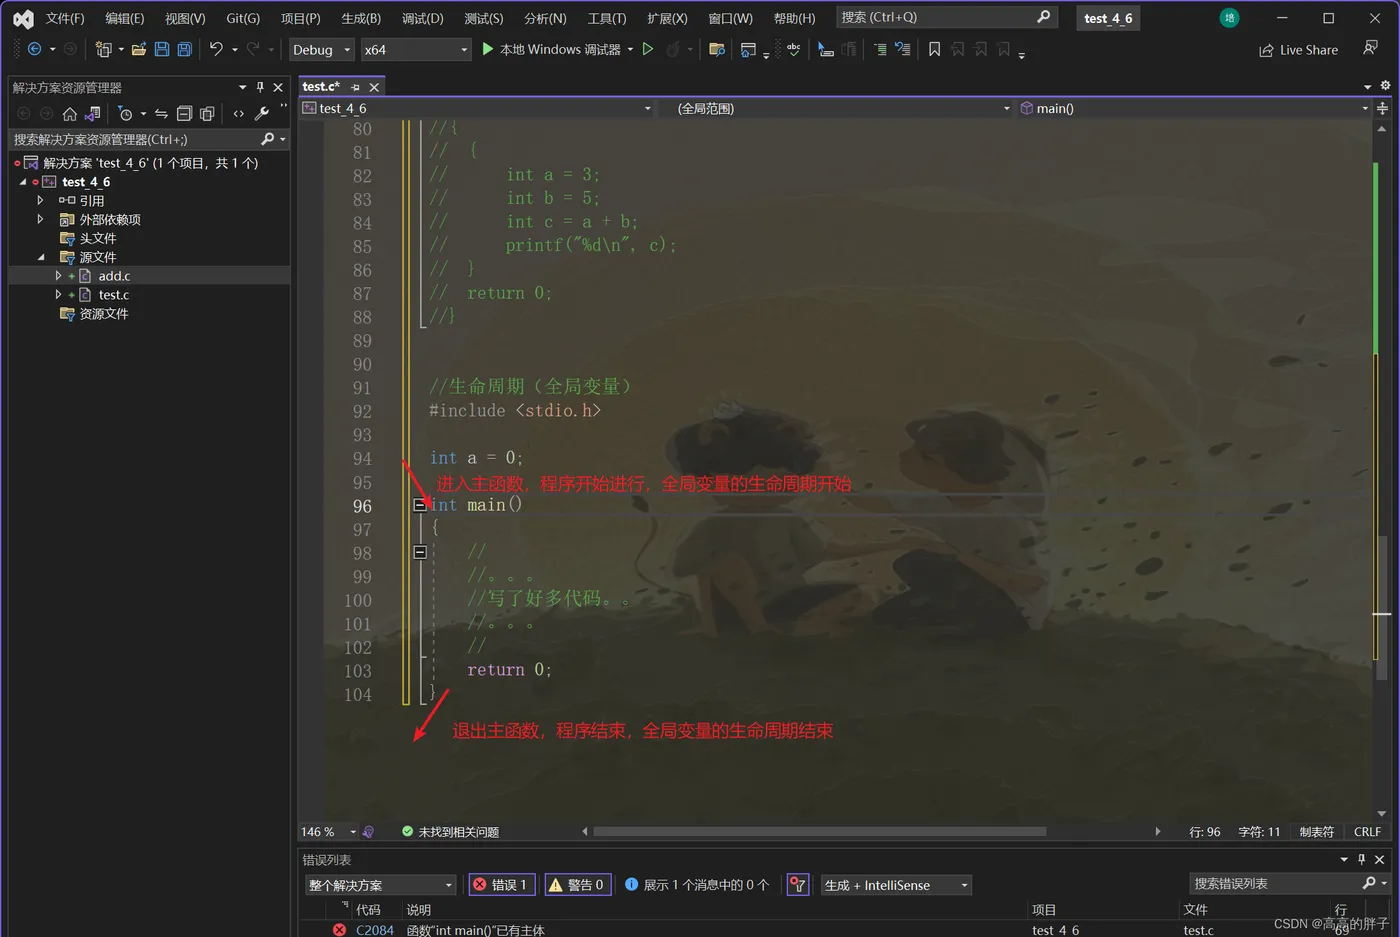
Task: Click the feedback icon beside Live Share
Action: point(1370,48)
